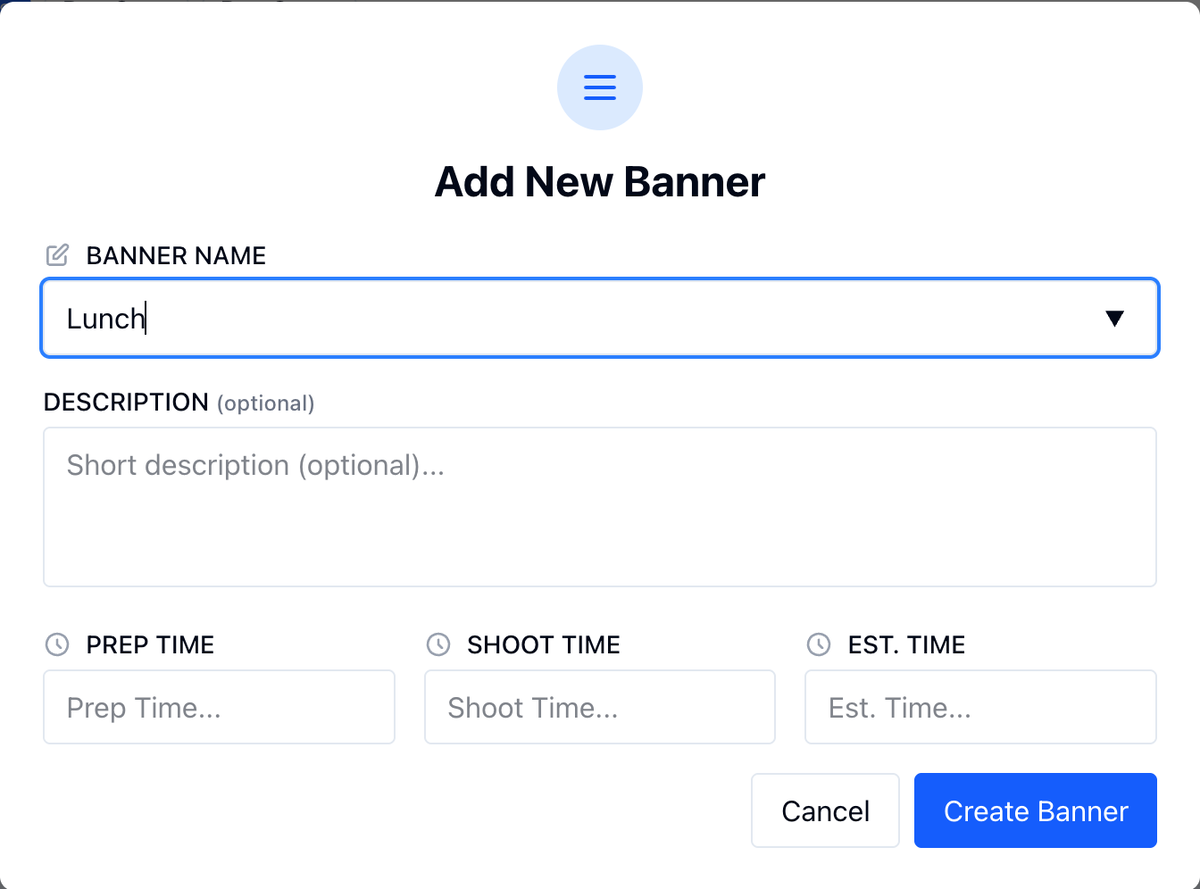Click the PREP TIME label text
The width and height of the screenshot is (1200, 889).
click(x=150, y=645)
